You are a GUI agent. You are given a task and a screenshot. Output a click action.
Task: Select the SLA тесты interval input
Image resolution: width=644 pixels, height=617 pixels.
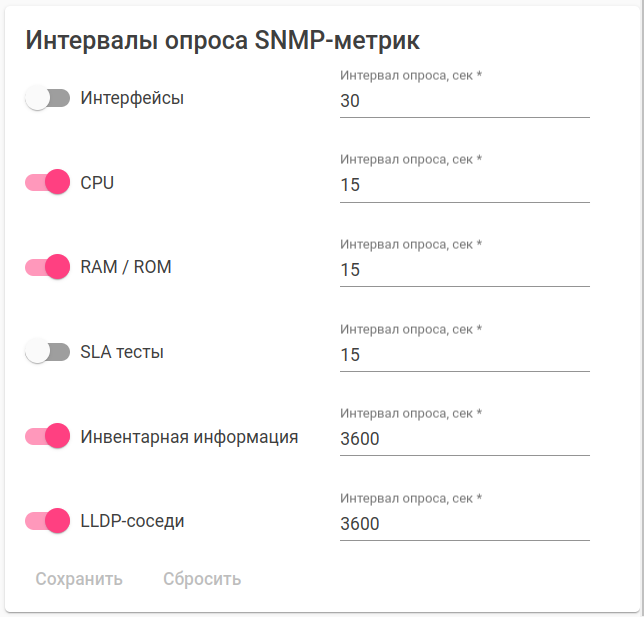click(464, 355)
